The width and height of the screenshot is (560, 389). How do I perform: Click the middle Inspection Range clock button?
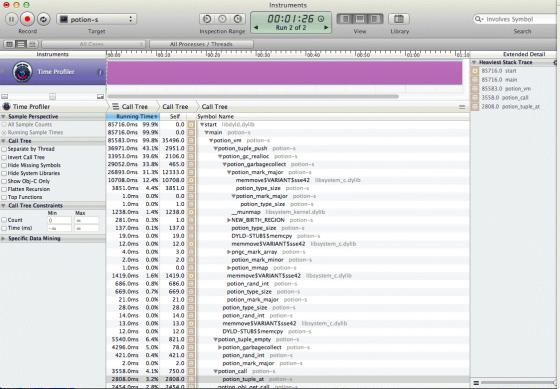pyautogui.click(x=222, y=19)
